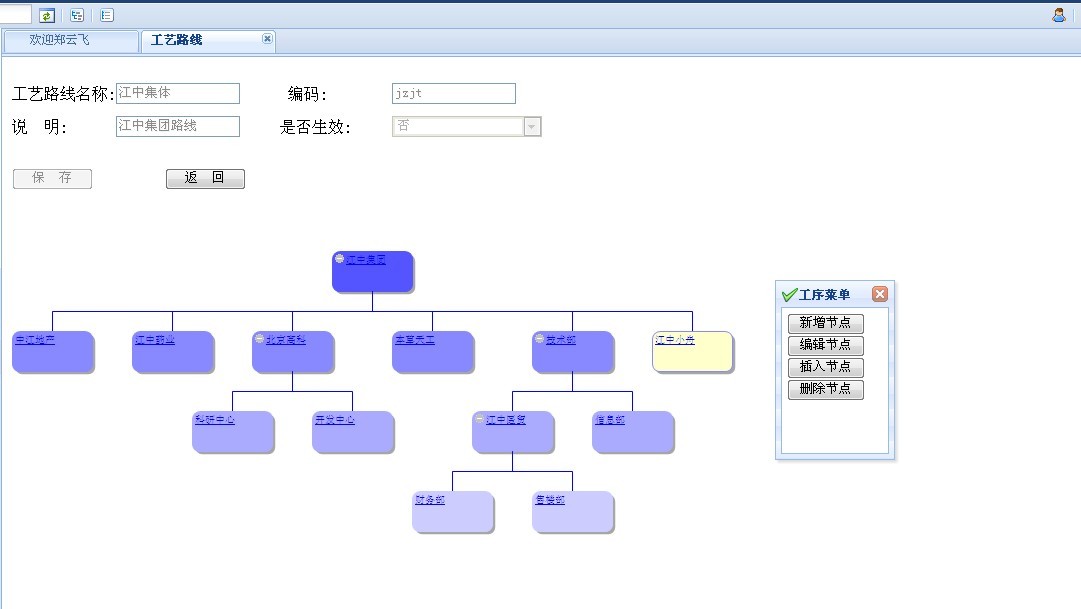Choose 插入节点 in 工序菜单
Viewport: 1081px width, 609px height.
tap(826, 367)
